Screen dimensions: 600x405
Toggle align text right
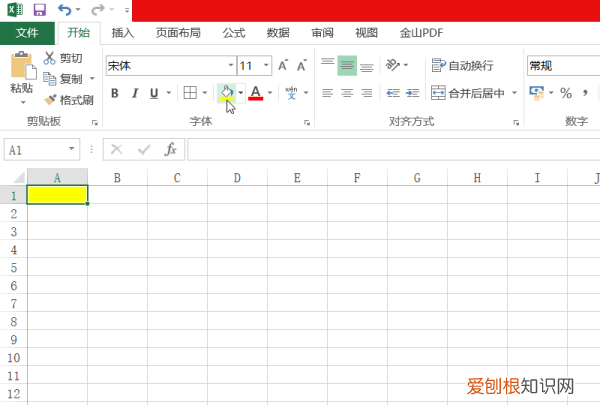point(367,93)
